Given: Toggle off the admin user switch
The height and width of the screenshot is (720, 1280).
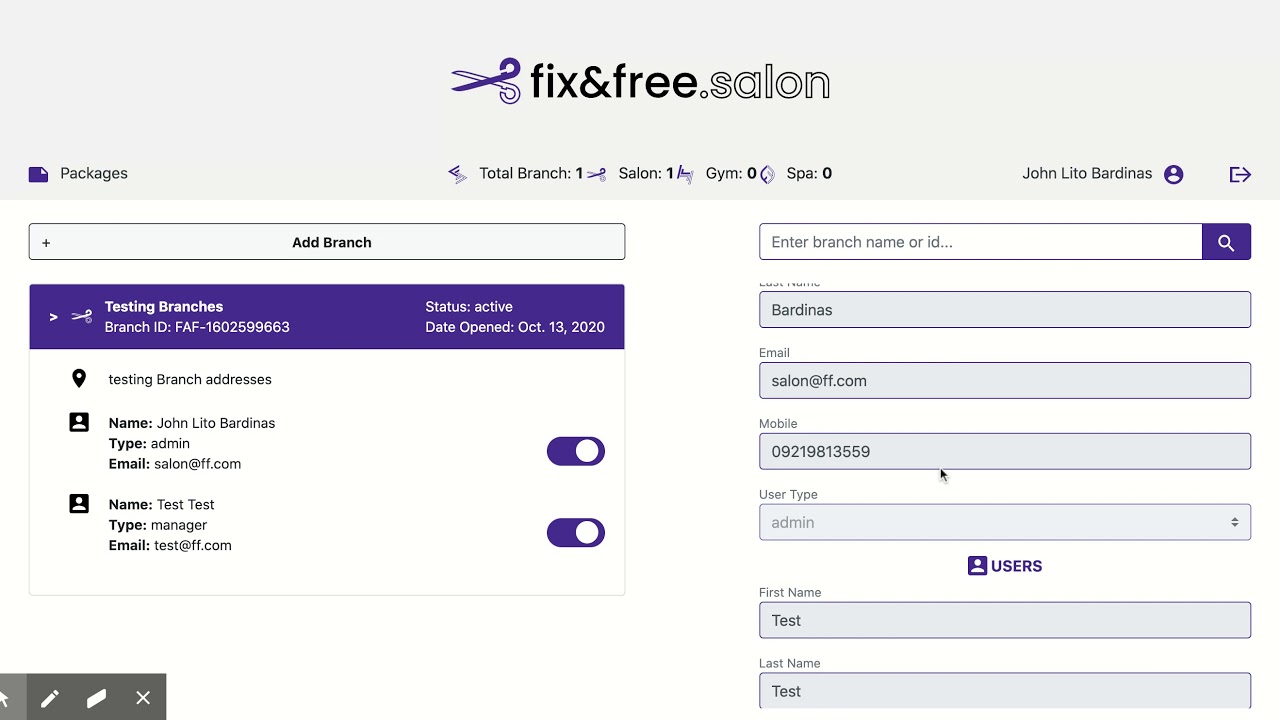Looking at the screenshot, I should point(576,451).
